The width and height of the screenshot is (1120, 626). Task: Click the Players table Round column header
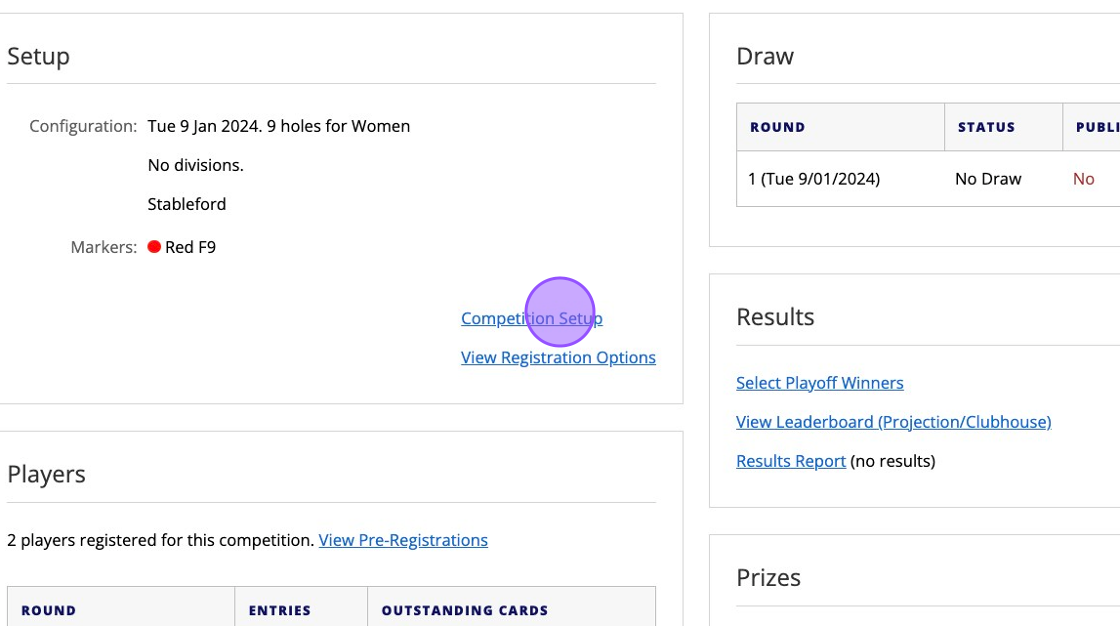[x=48, y=610]
